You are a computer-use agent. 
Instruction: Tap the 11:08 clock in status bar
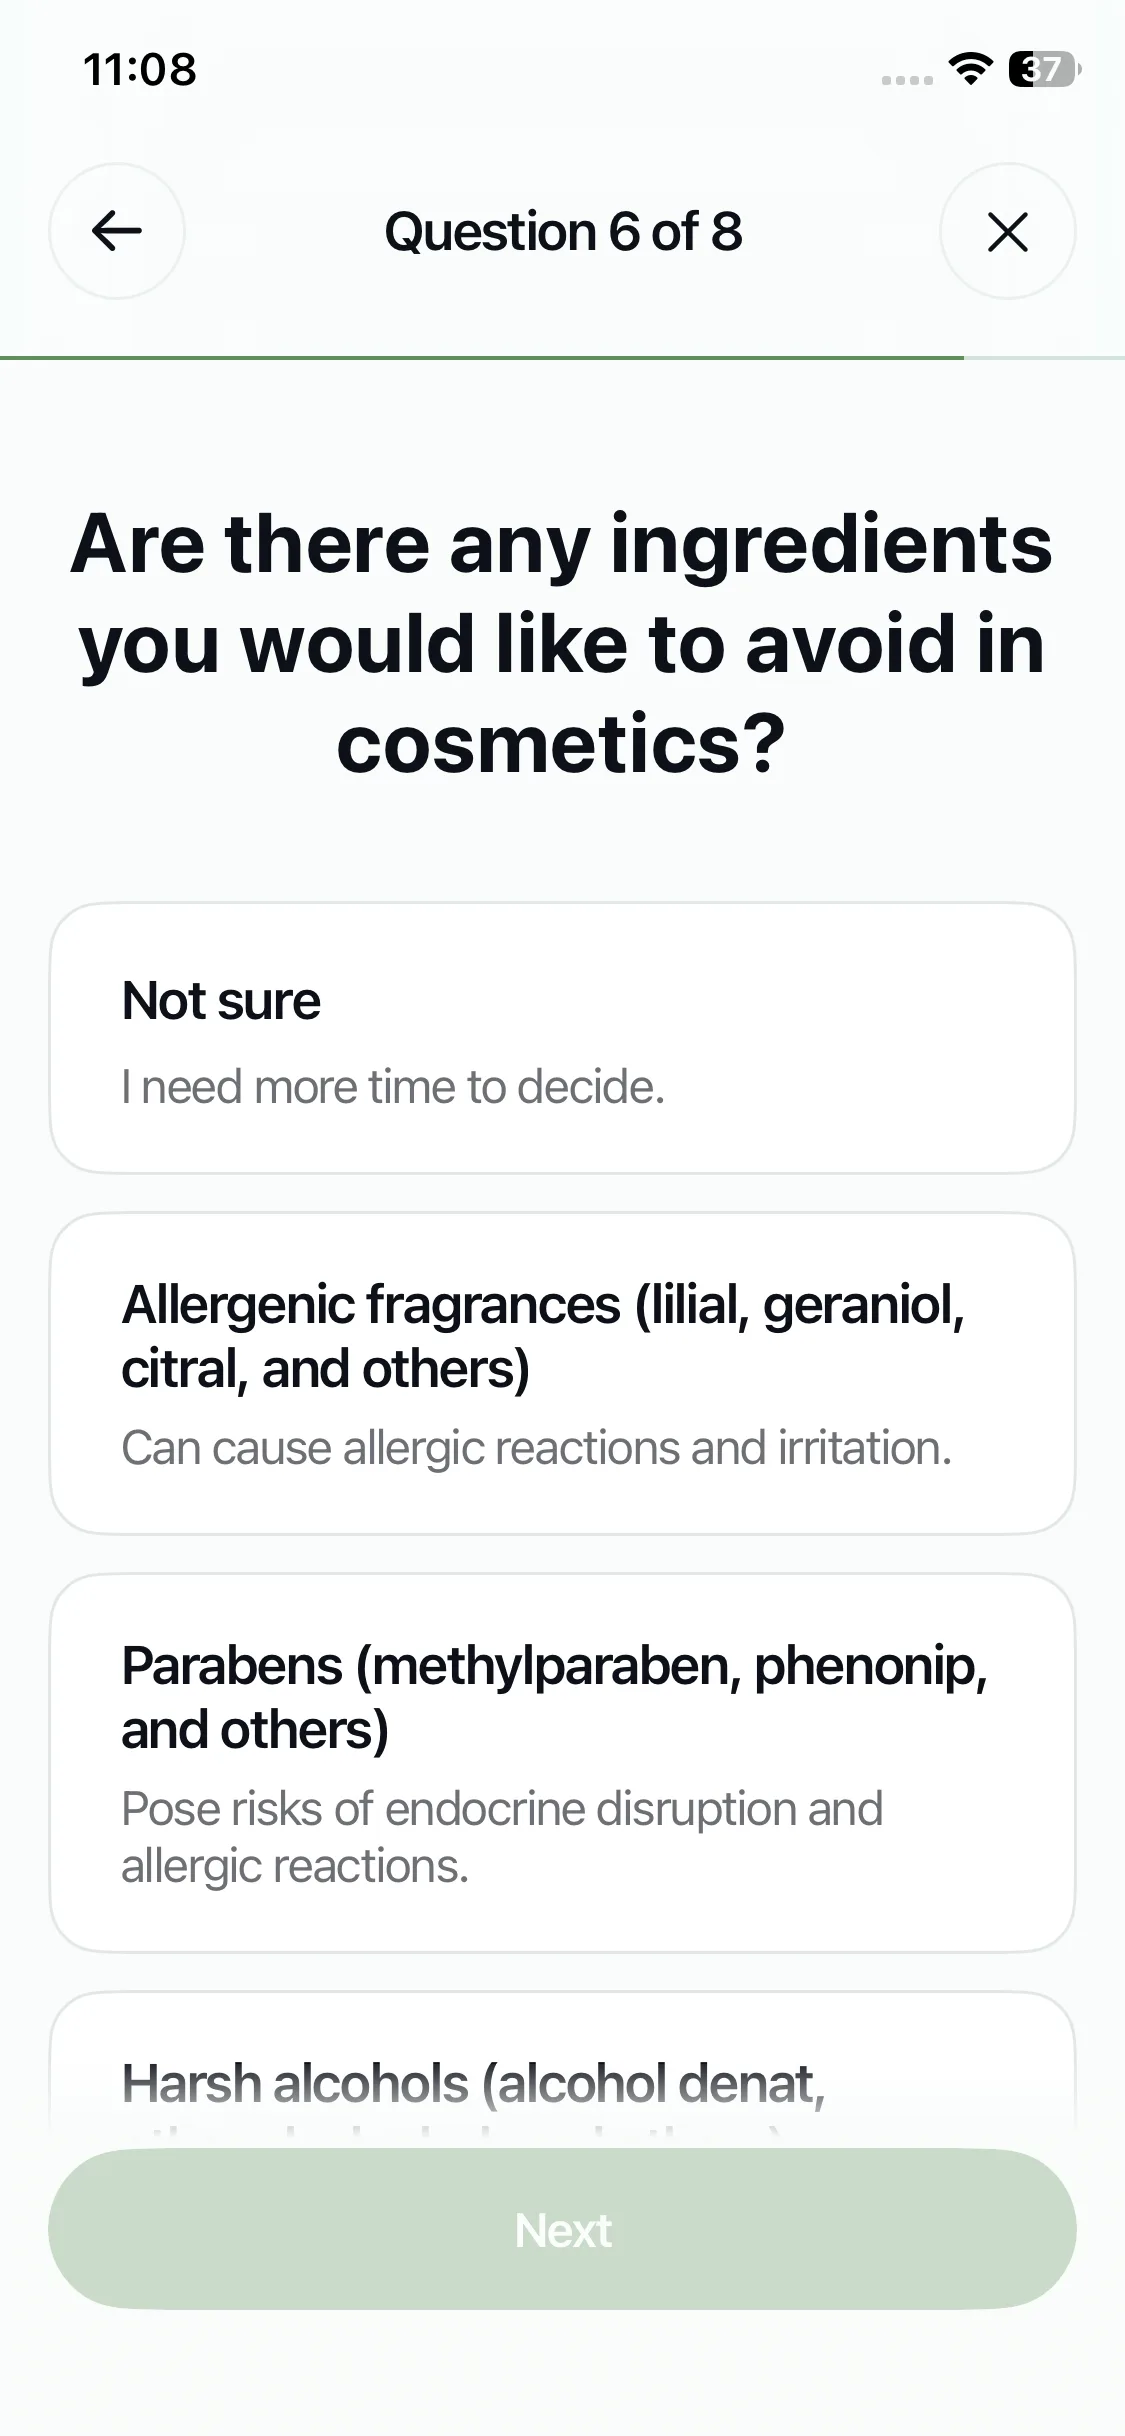click(x=140, y=70)
